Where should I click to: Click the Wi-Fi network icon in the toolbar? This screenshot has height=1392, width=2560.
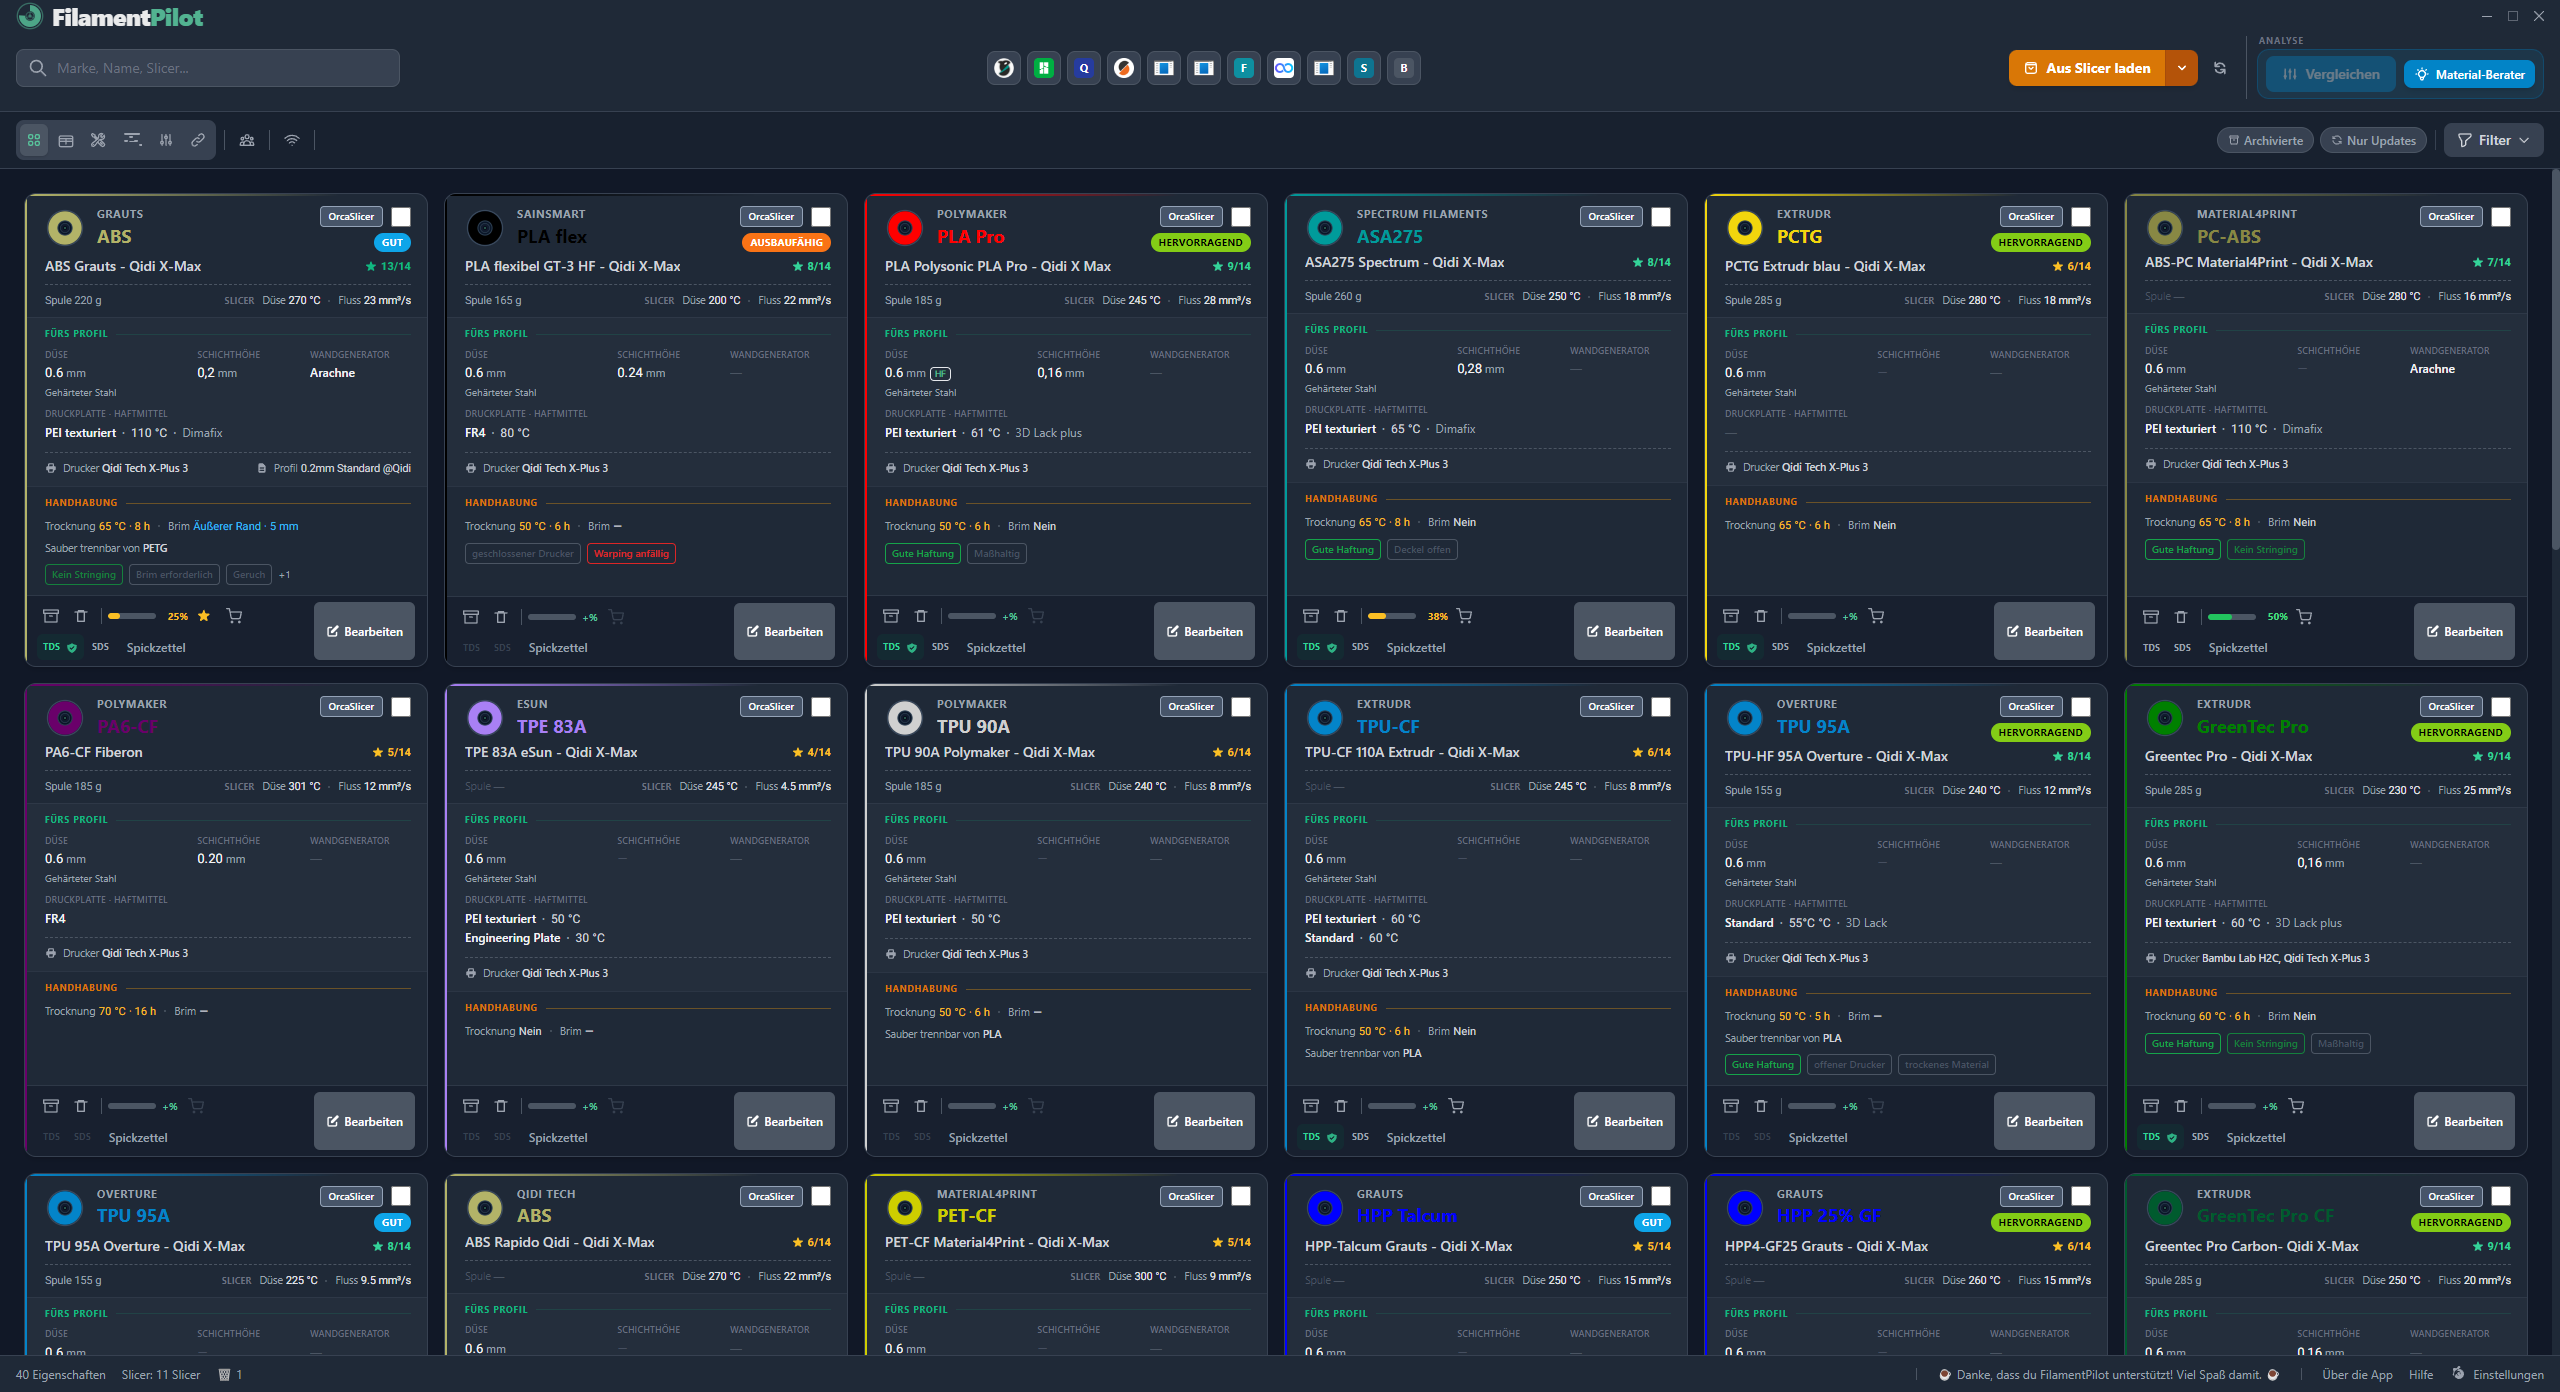pyautogui.click(x=292, y=140)
